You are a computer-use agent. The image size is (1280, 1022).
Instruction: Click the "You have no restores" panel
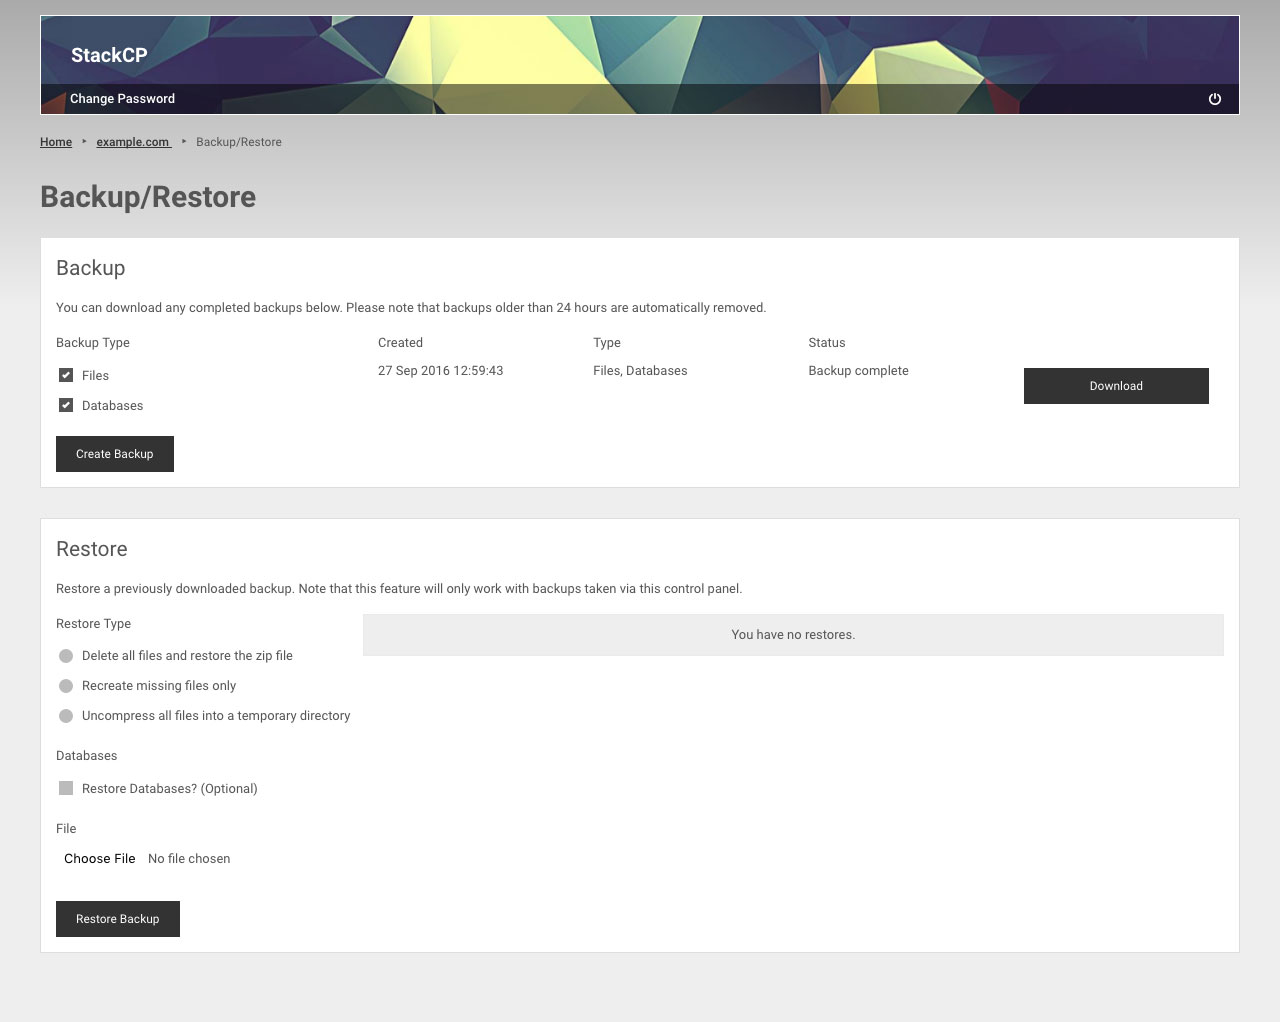coord(793,635)
